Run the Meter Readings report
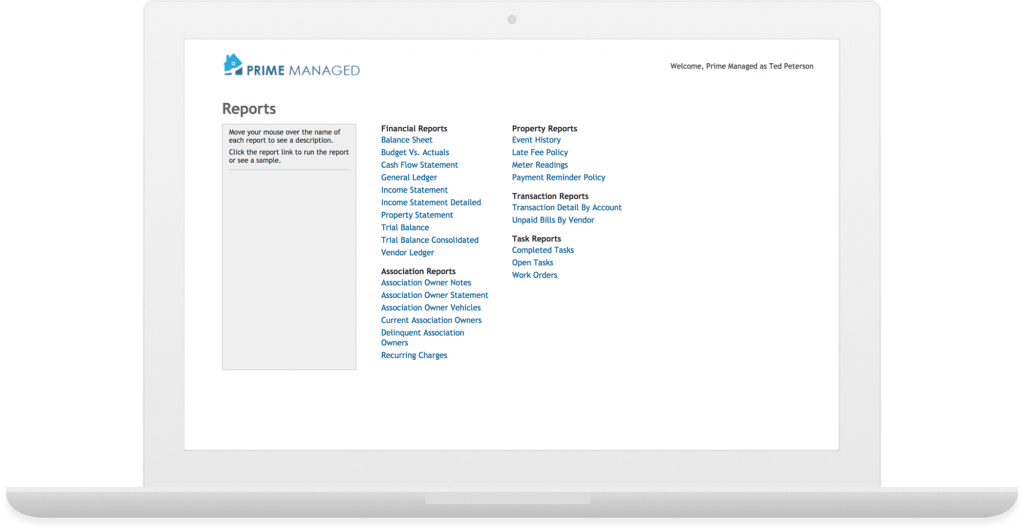Viewport: 1024px width, 530px height. pyautogui.click(x=540, y=164)
